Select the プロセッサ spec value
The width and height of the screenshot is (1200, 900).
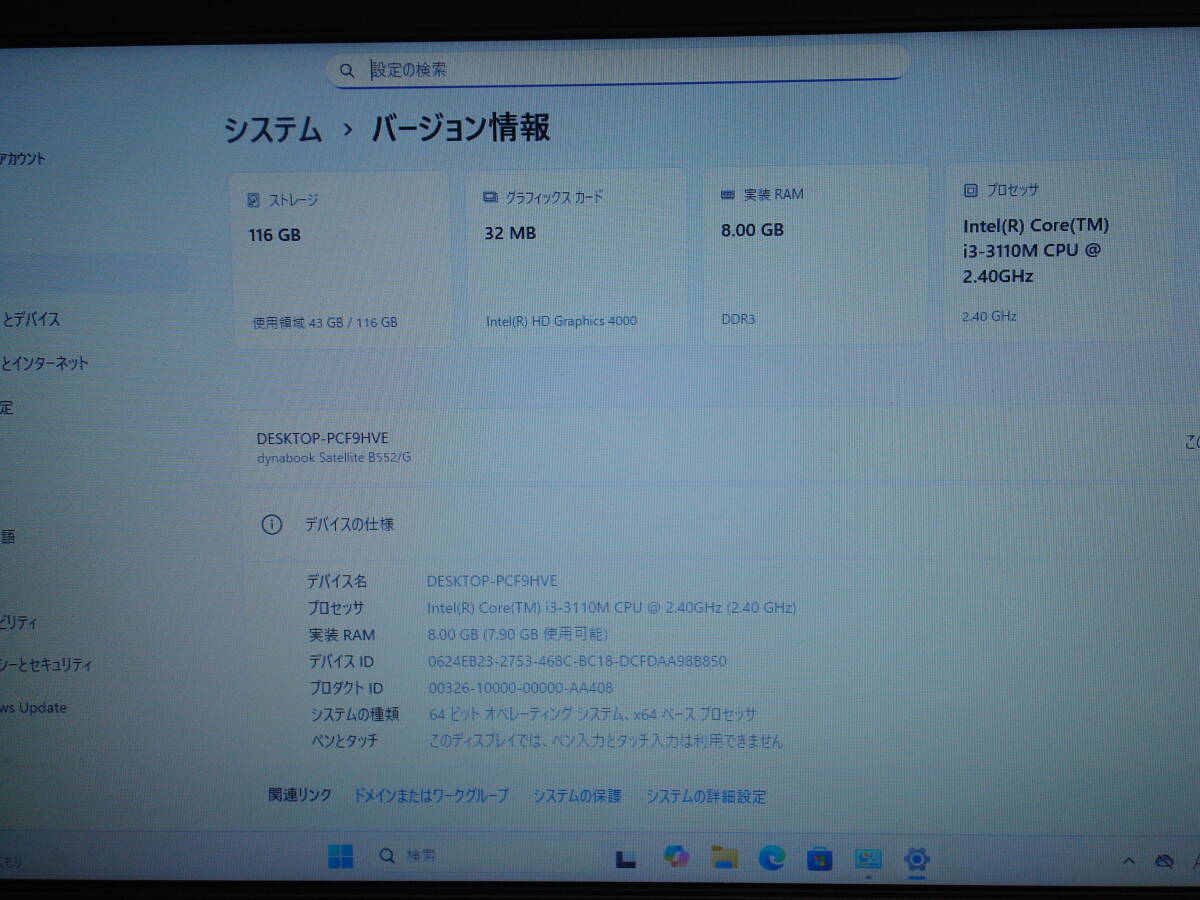[x=611, y=607]
